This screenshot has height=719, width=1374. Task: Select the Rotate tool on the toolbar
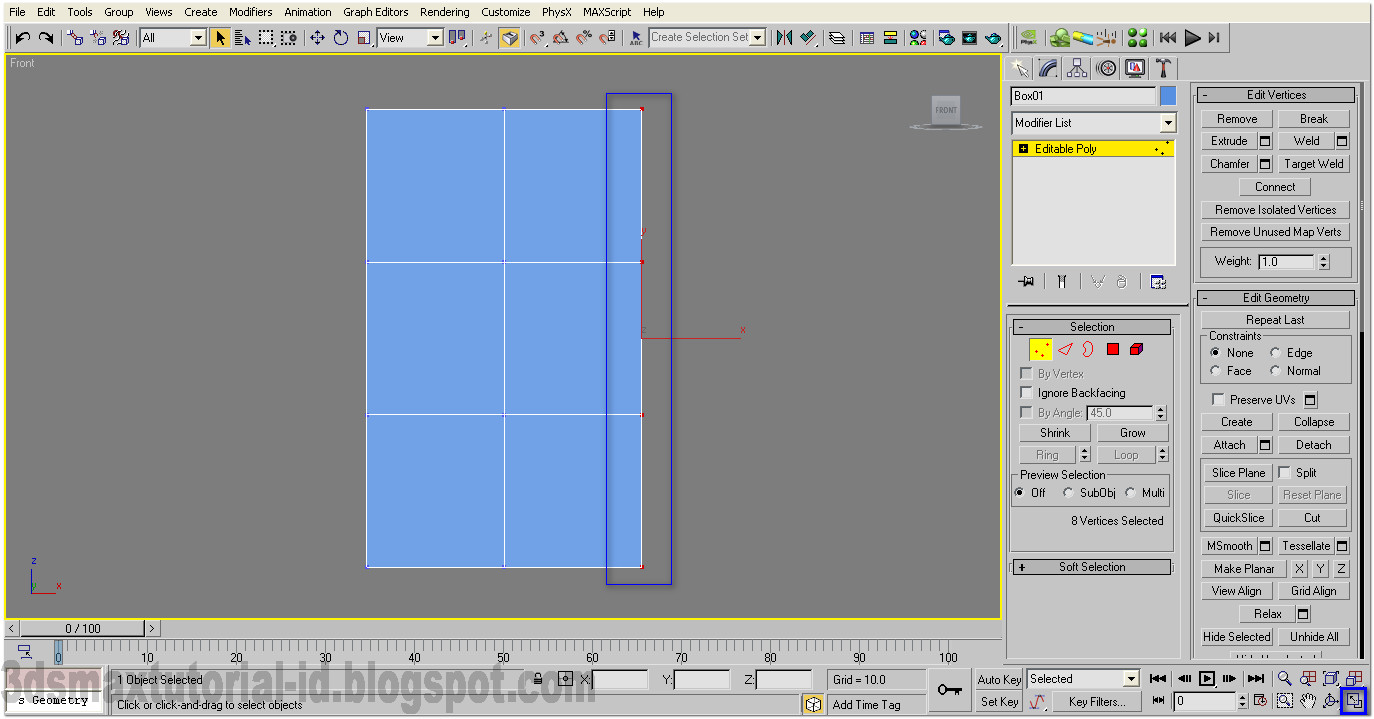(x=340, y=37)
